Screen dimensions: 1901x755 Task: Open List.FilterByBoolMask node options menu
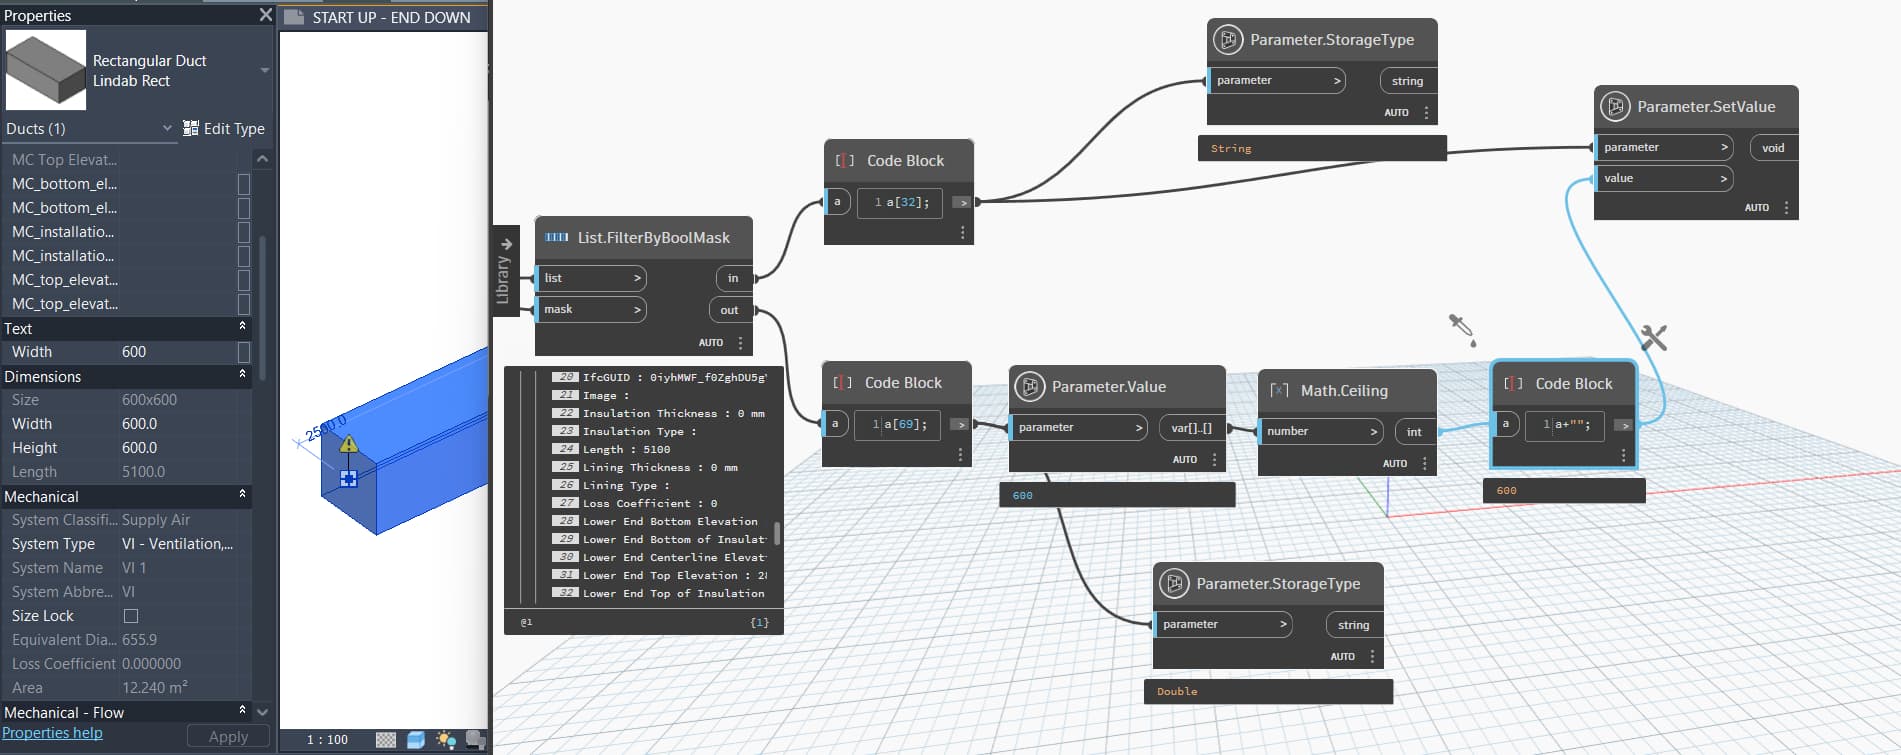(x=740, y=343)
